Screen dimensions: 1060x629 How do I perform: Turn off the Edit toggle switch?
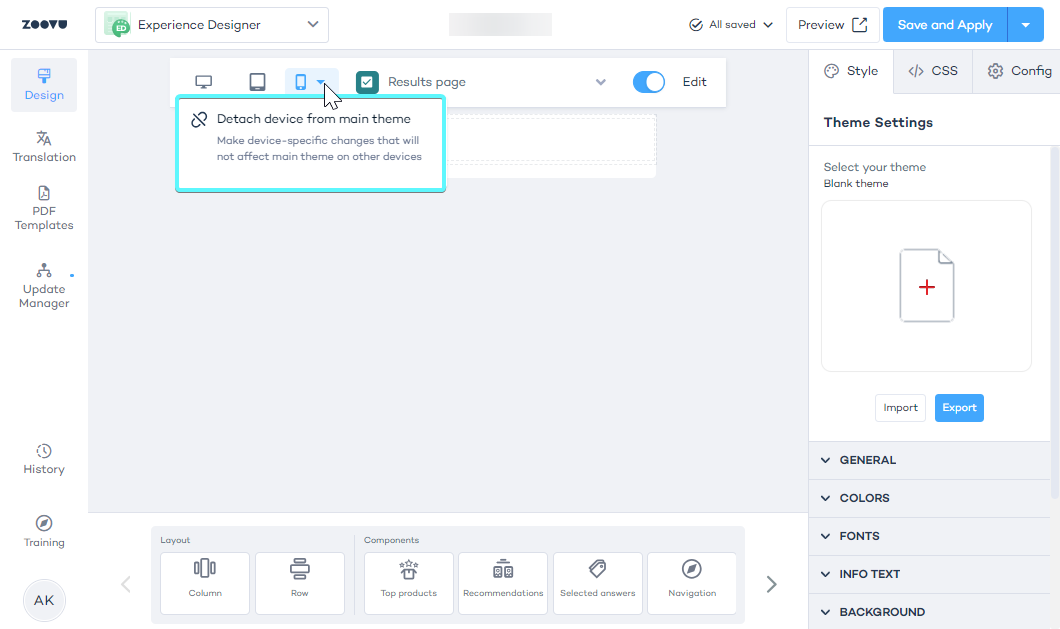(x=649, y=82)
